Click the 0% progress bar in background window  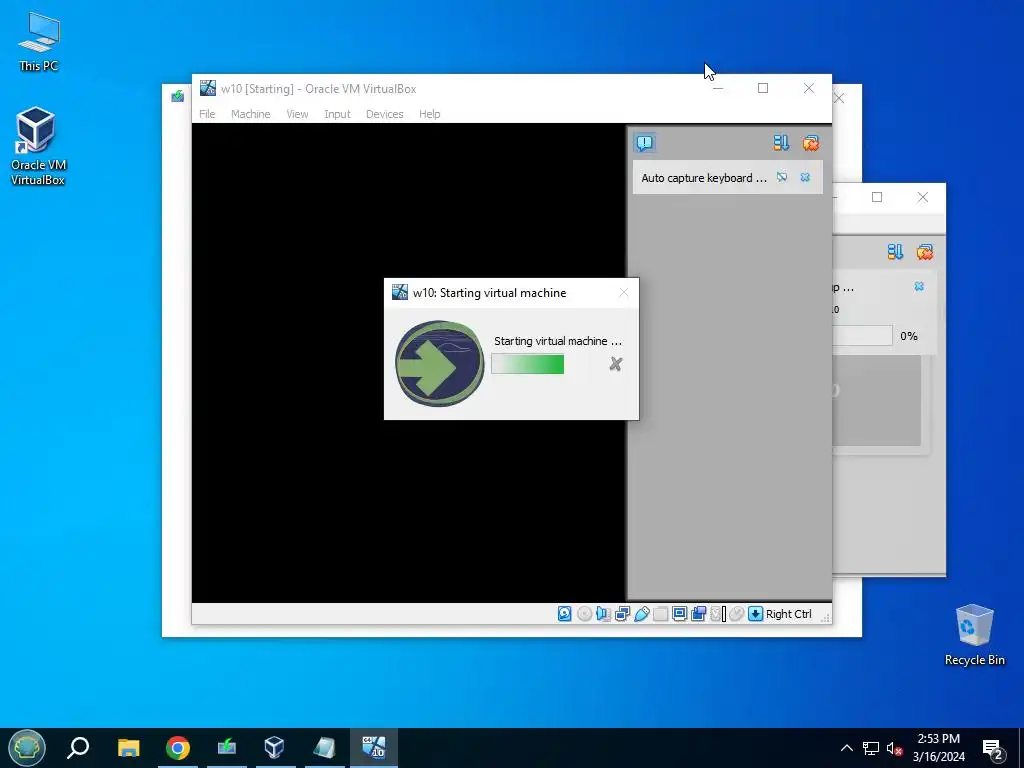click(862, 336)
